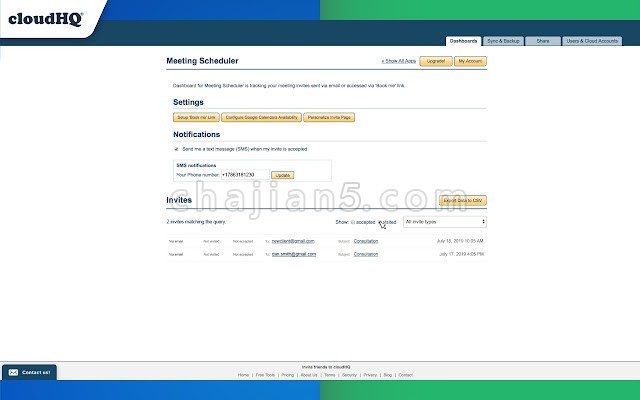Click the Show All Apps link
This screenshot has width=640, height=400.
[399, 61]
